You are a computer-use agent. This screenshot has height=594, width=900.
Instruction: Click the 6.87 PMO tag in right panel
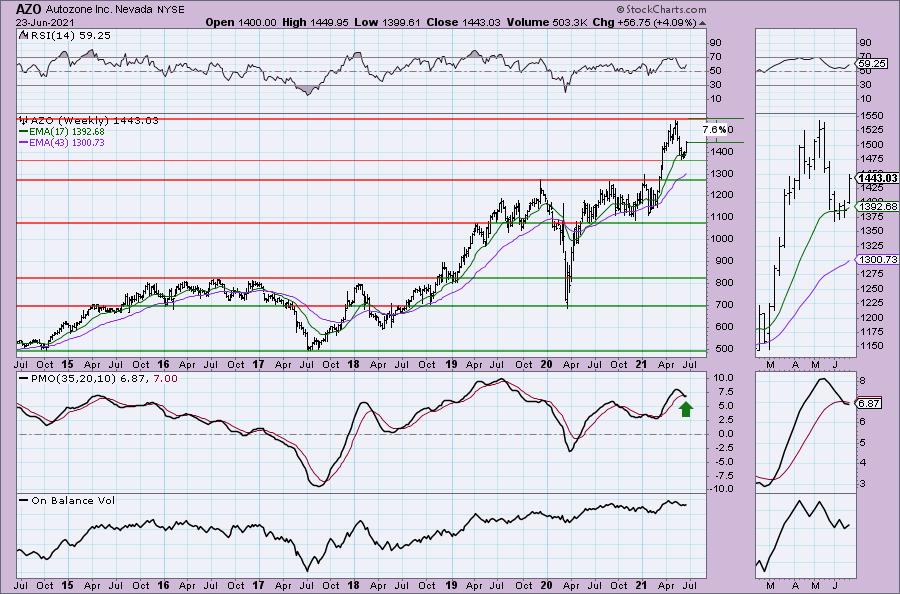869,403
